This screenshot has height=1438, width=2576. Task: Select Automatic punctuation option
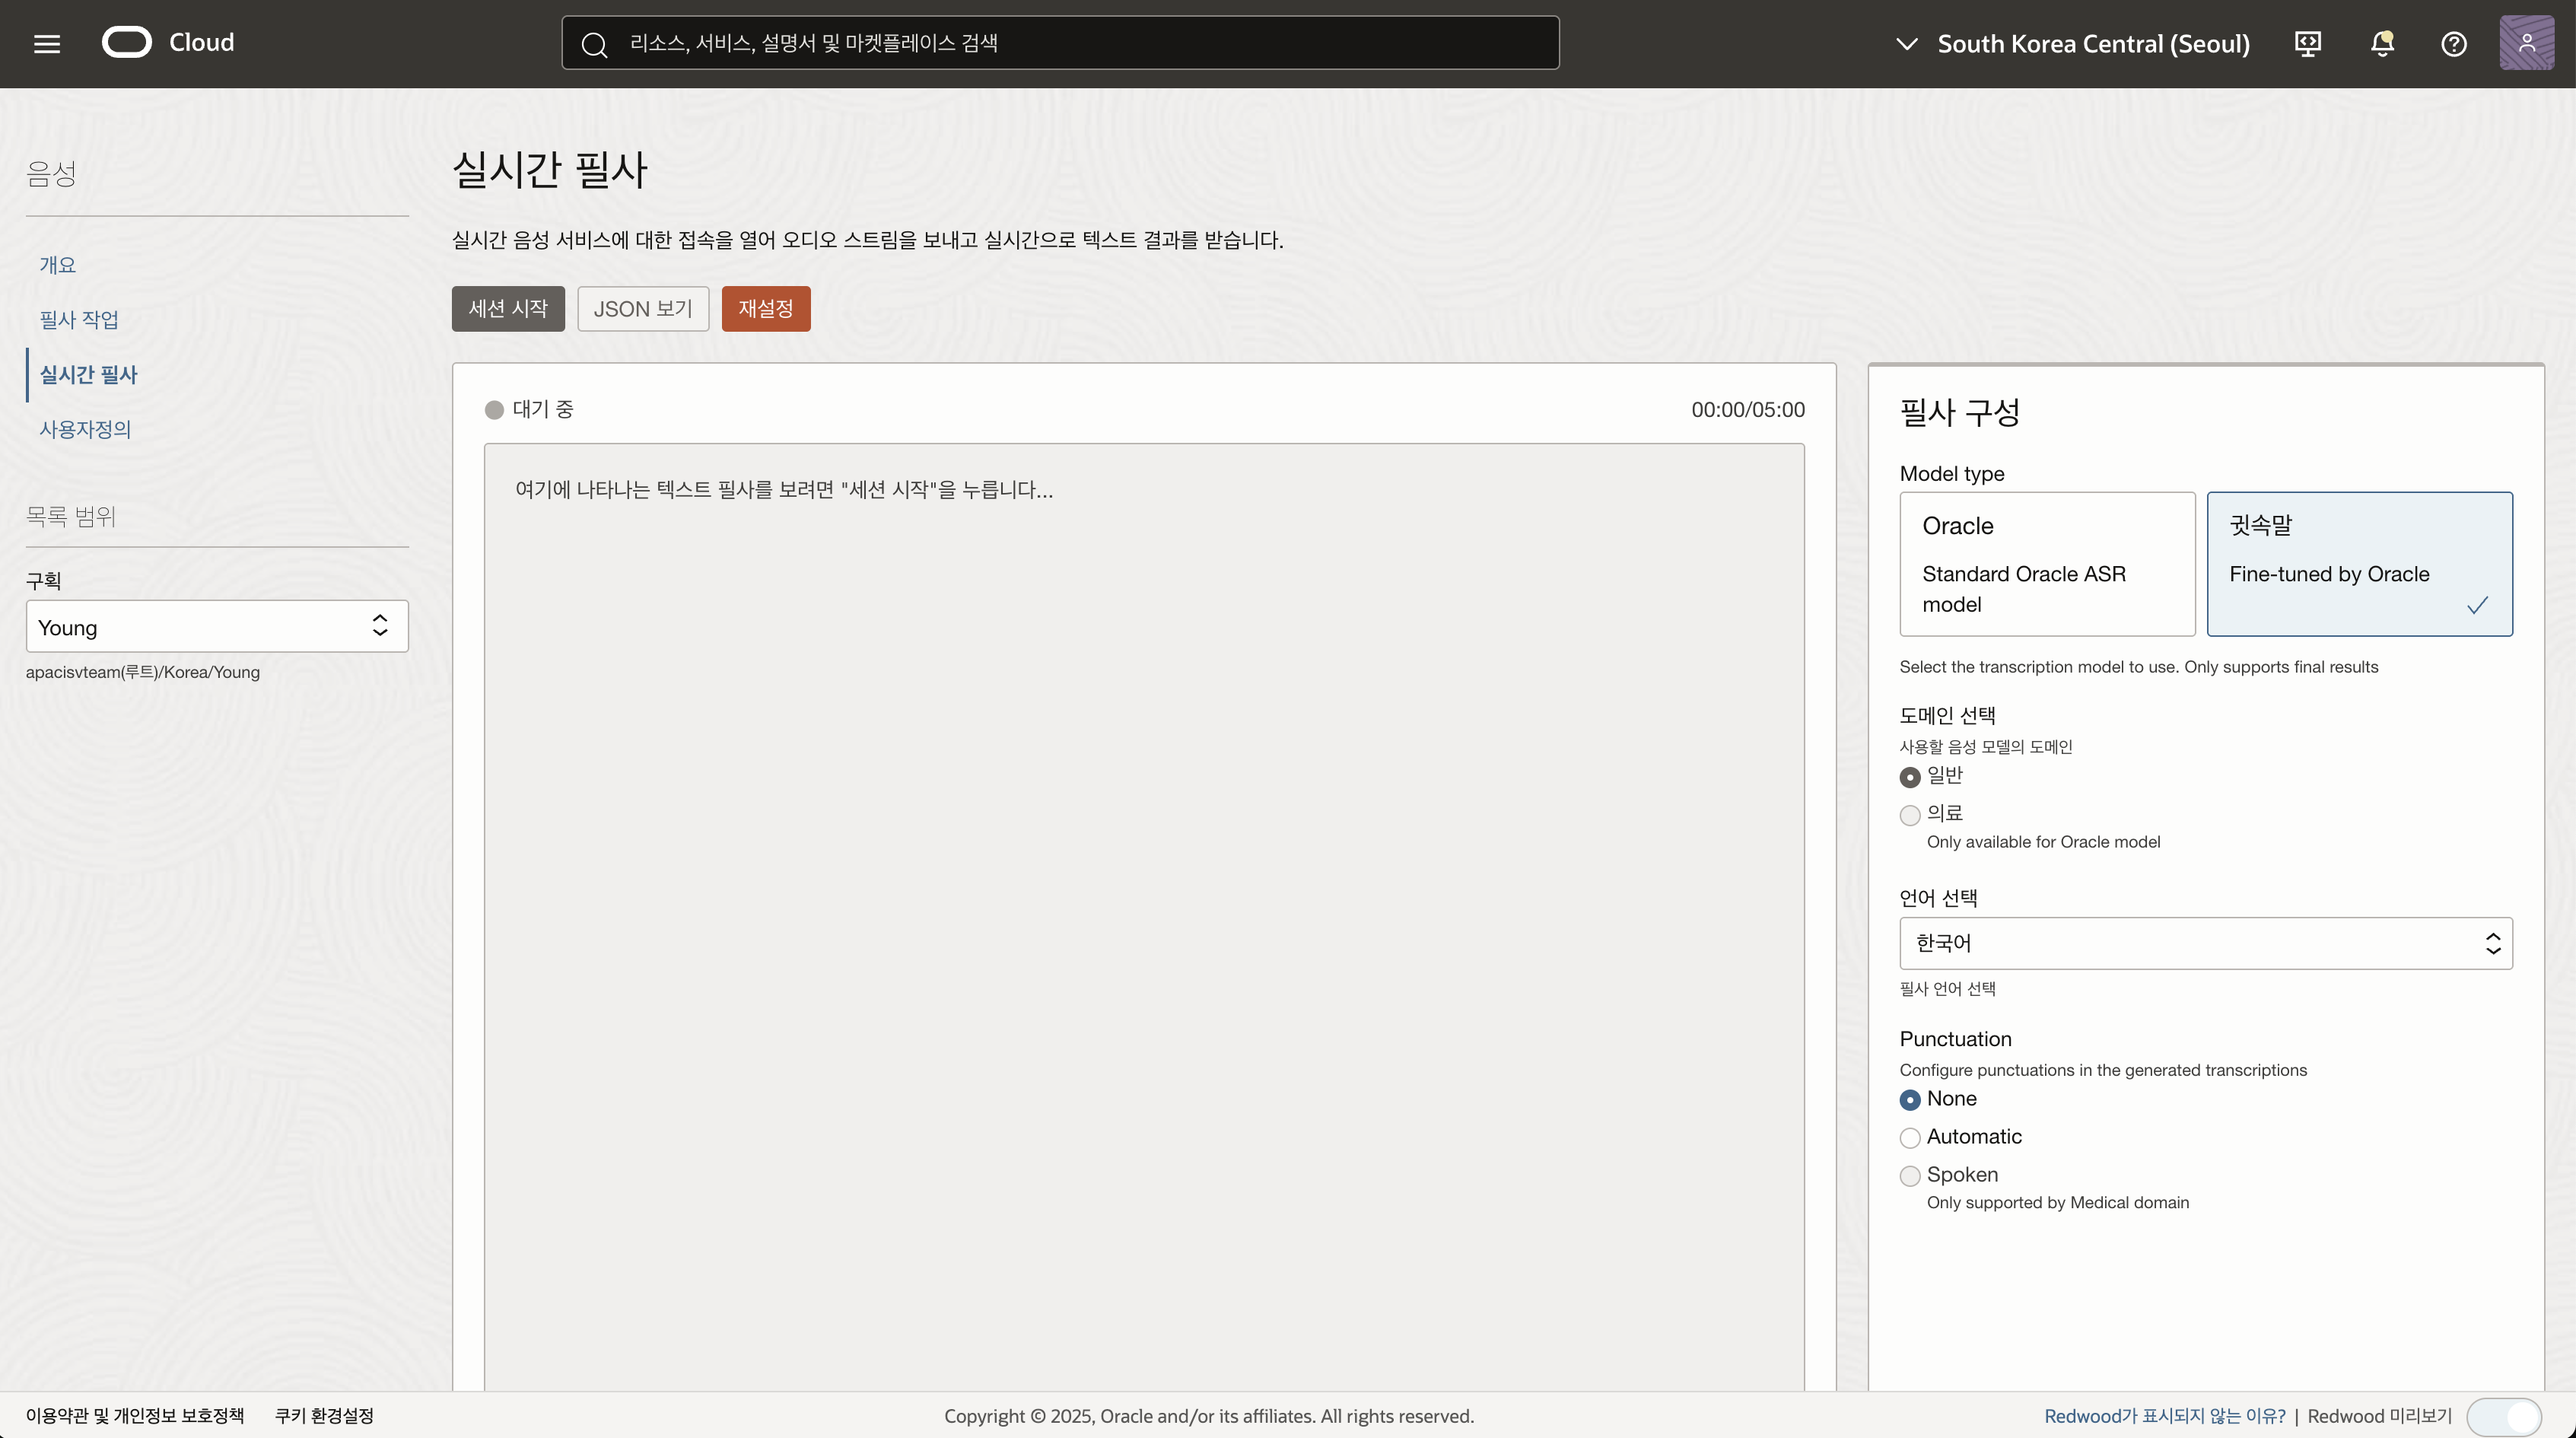click(1910, 1138)
